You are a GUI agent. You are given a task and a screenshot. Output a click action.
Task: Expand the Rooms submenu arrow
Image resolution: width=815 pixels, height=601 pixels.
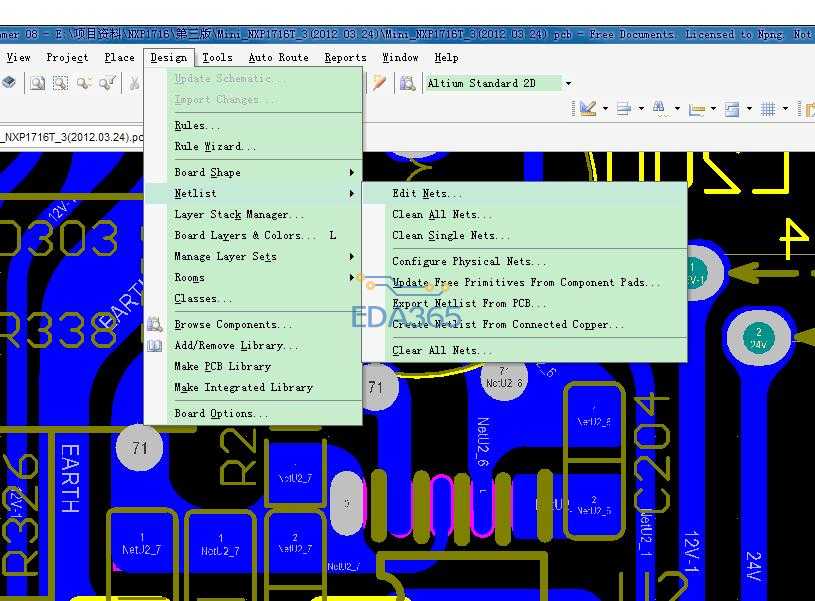click(352, 278)
